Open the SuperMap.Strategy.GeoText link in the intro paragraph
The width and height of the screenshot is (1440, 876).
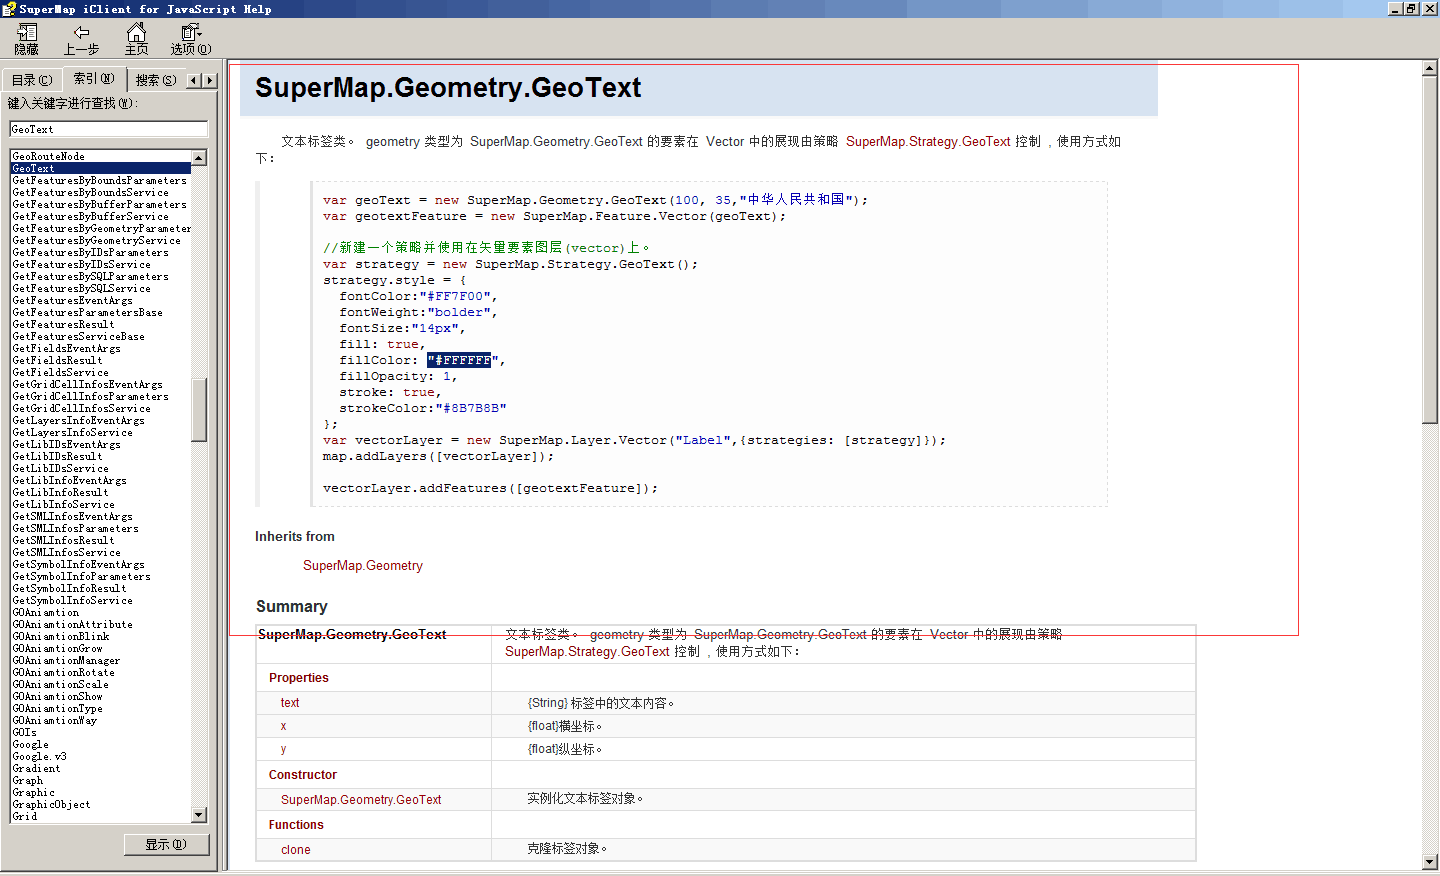point(928,141)
